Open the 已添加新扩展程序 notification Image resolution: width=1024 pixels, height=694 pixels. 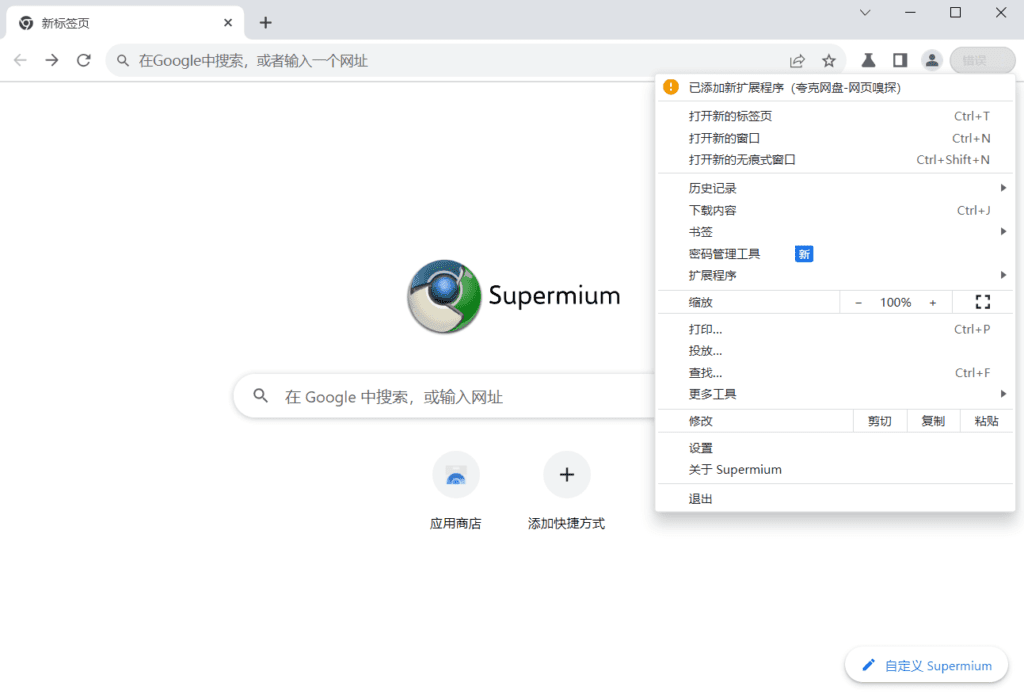835,87
